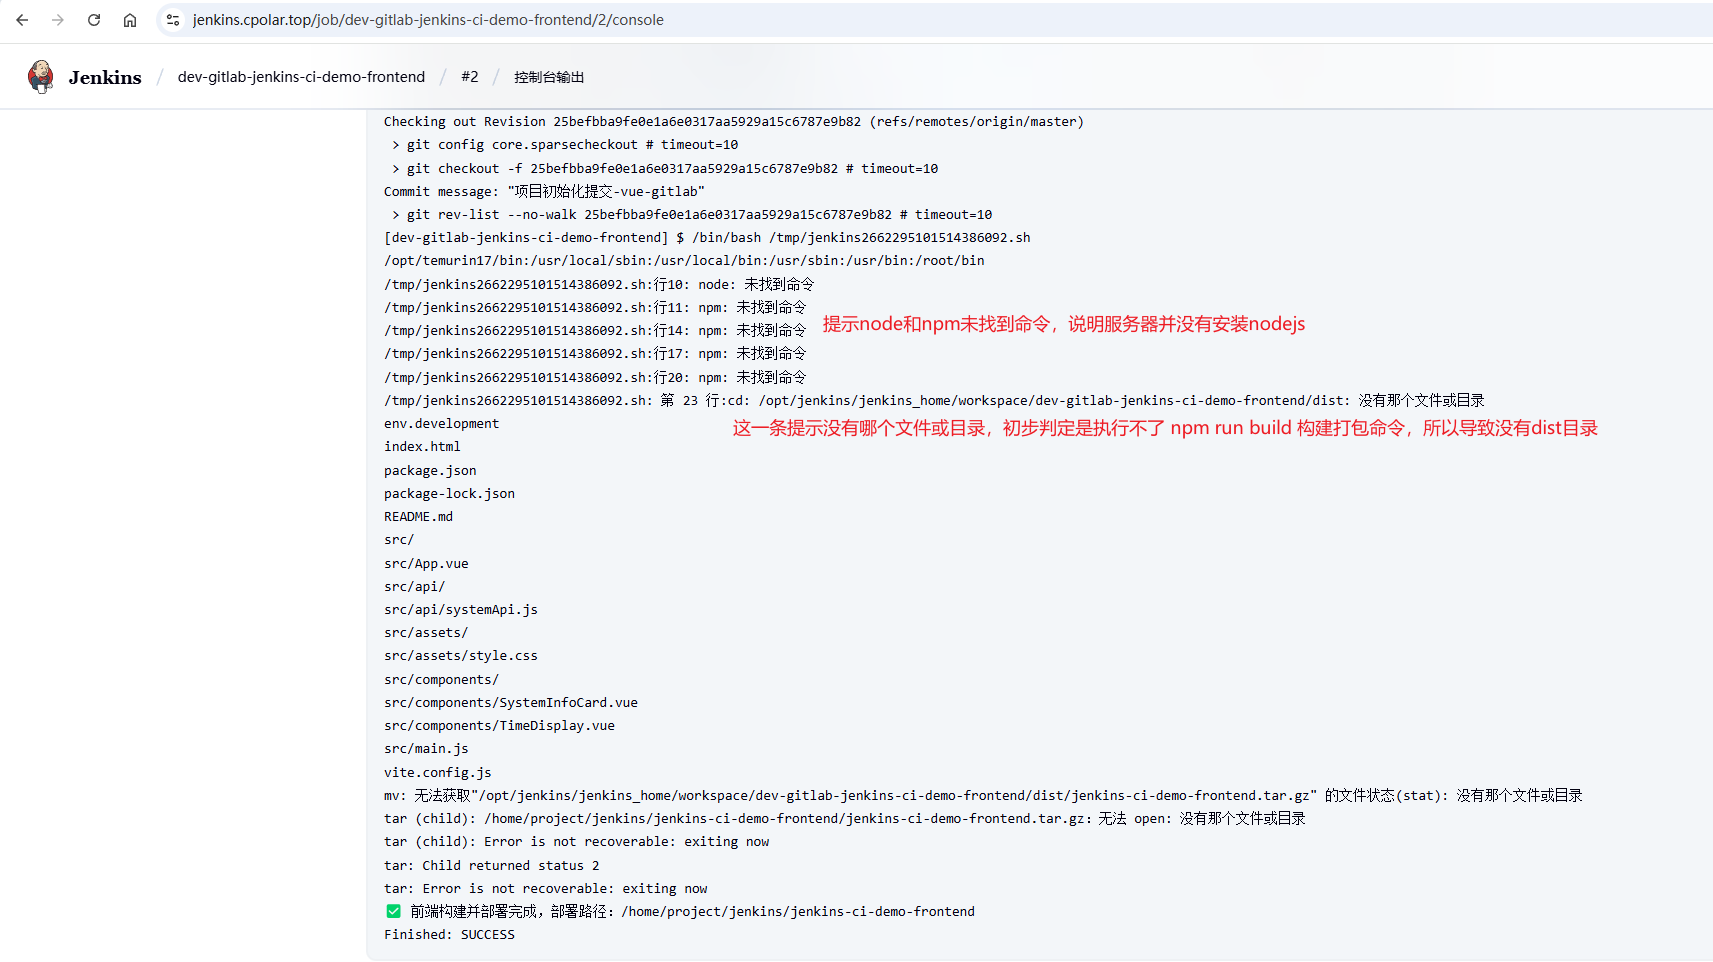Select the src/ line
The width and height of the screenshot is (1713, 962).
pos(399,540)
